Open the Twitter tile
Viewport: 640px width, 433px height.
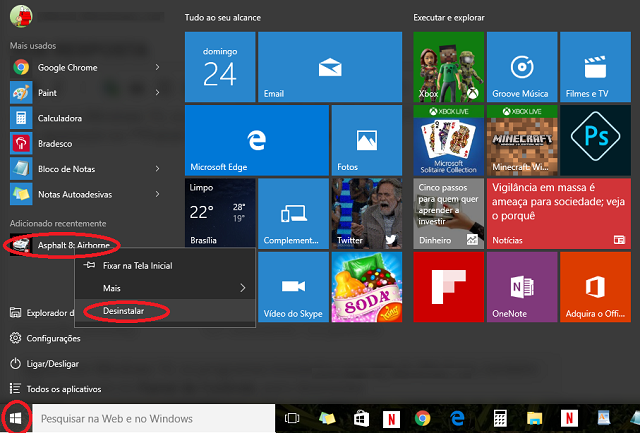pos(367,213)
